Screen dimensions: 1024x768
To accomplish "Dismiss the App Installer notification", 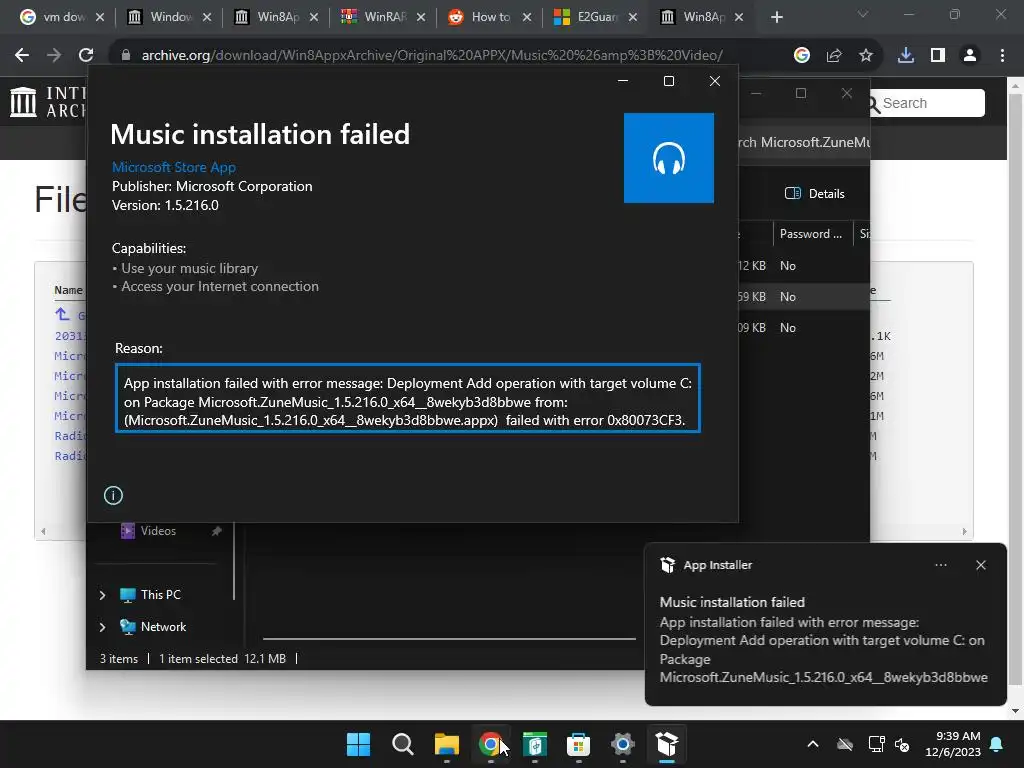I will point(981,566).
